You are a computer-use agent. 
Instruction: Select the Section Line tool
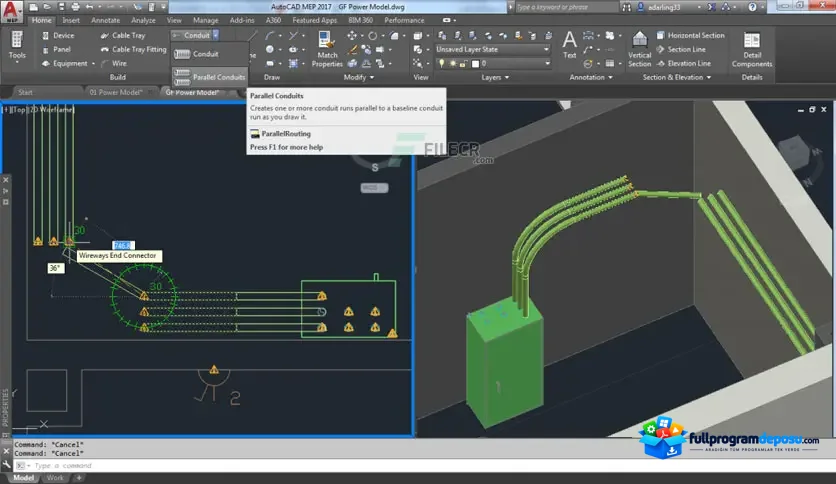[681, 49]
